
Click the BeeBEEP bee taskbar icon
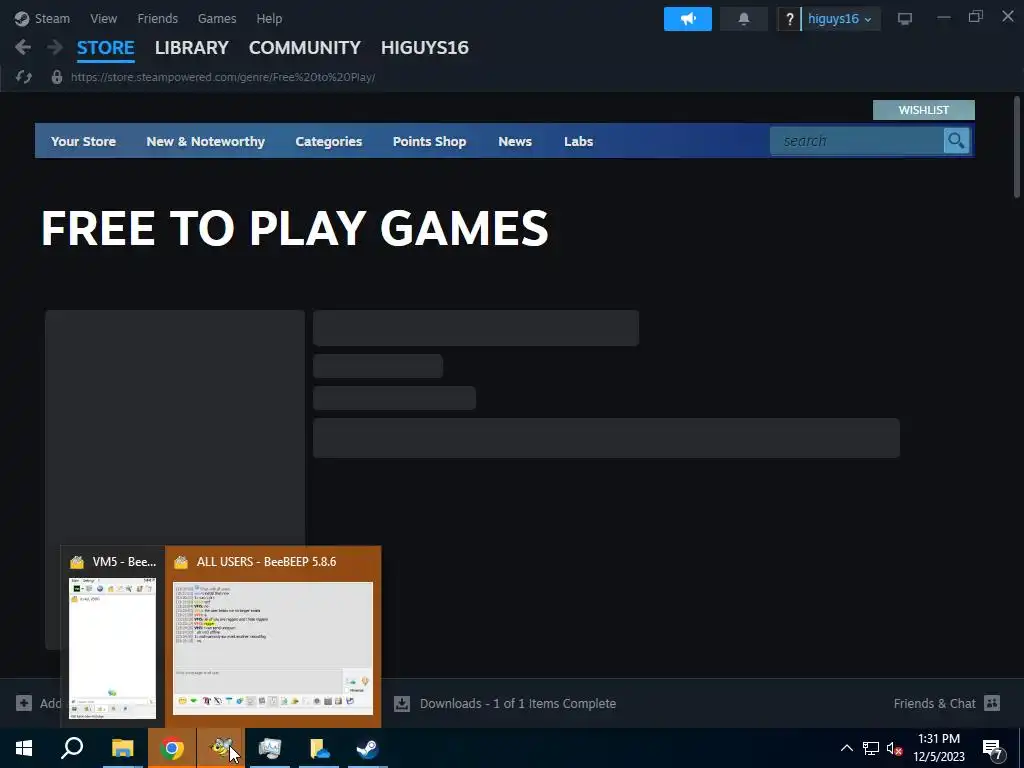tap(221, 748)
